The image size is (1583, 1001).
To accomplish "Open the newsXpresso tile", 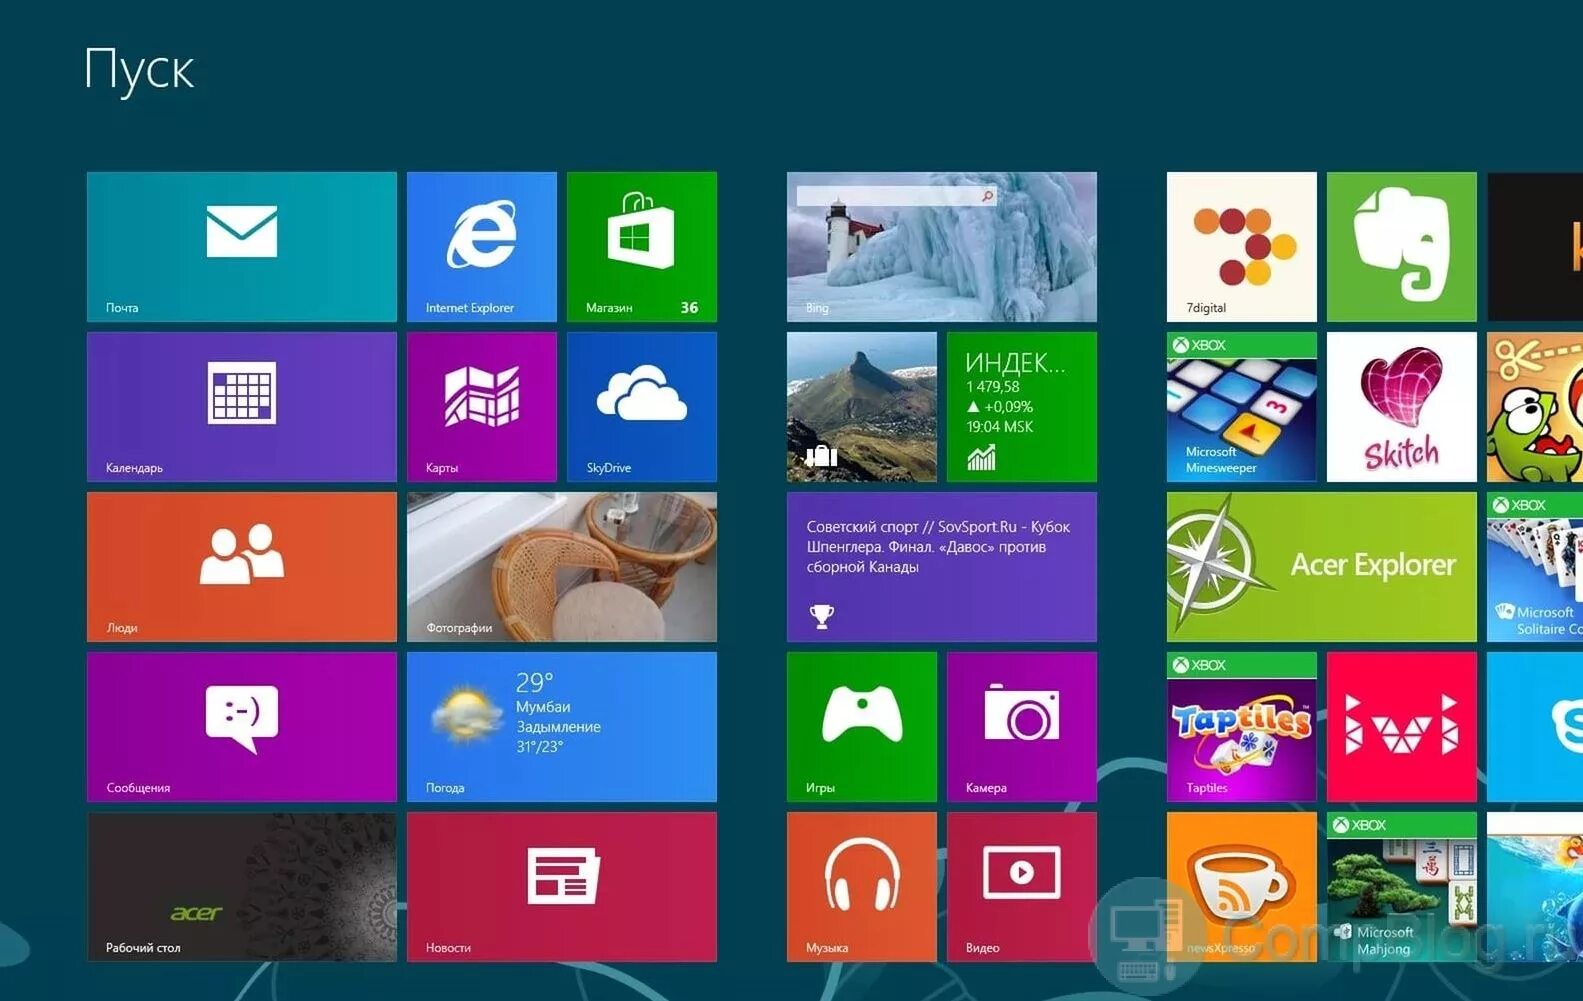I will (x=1242, y=887).
